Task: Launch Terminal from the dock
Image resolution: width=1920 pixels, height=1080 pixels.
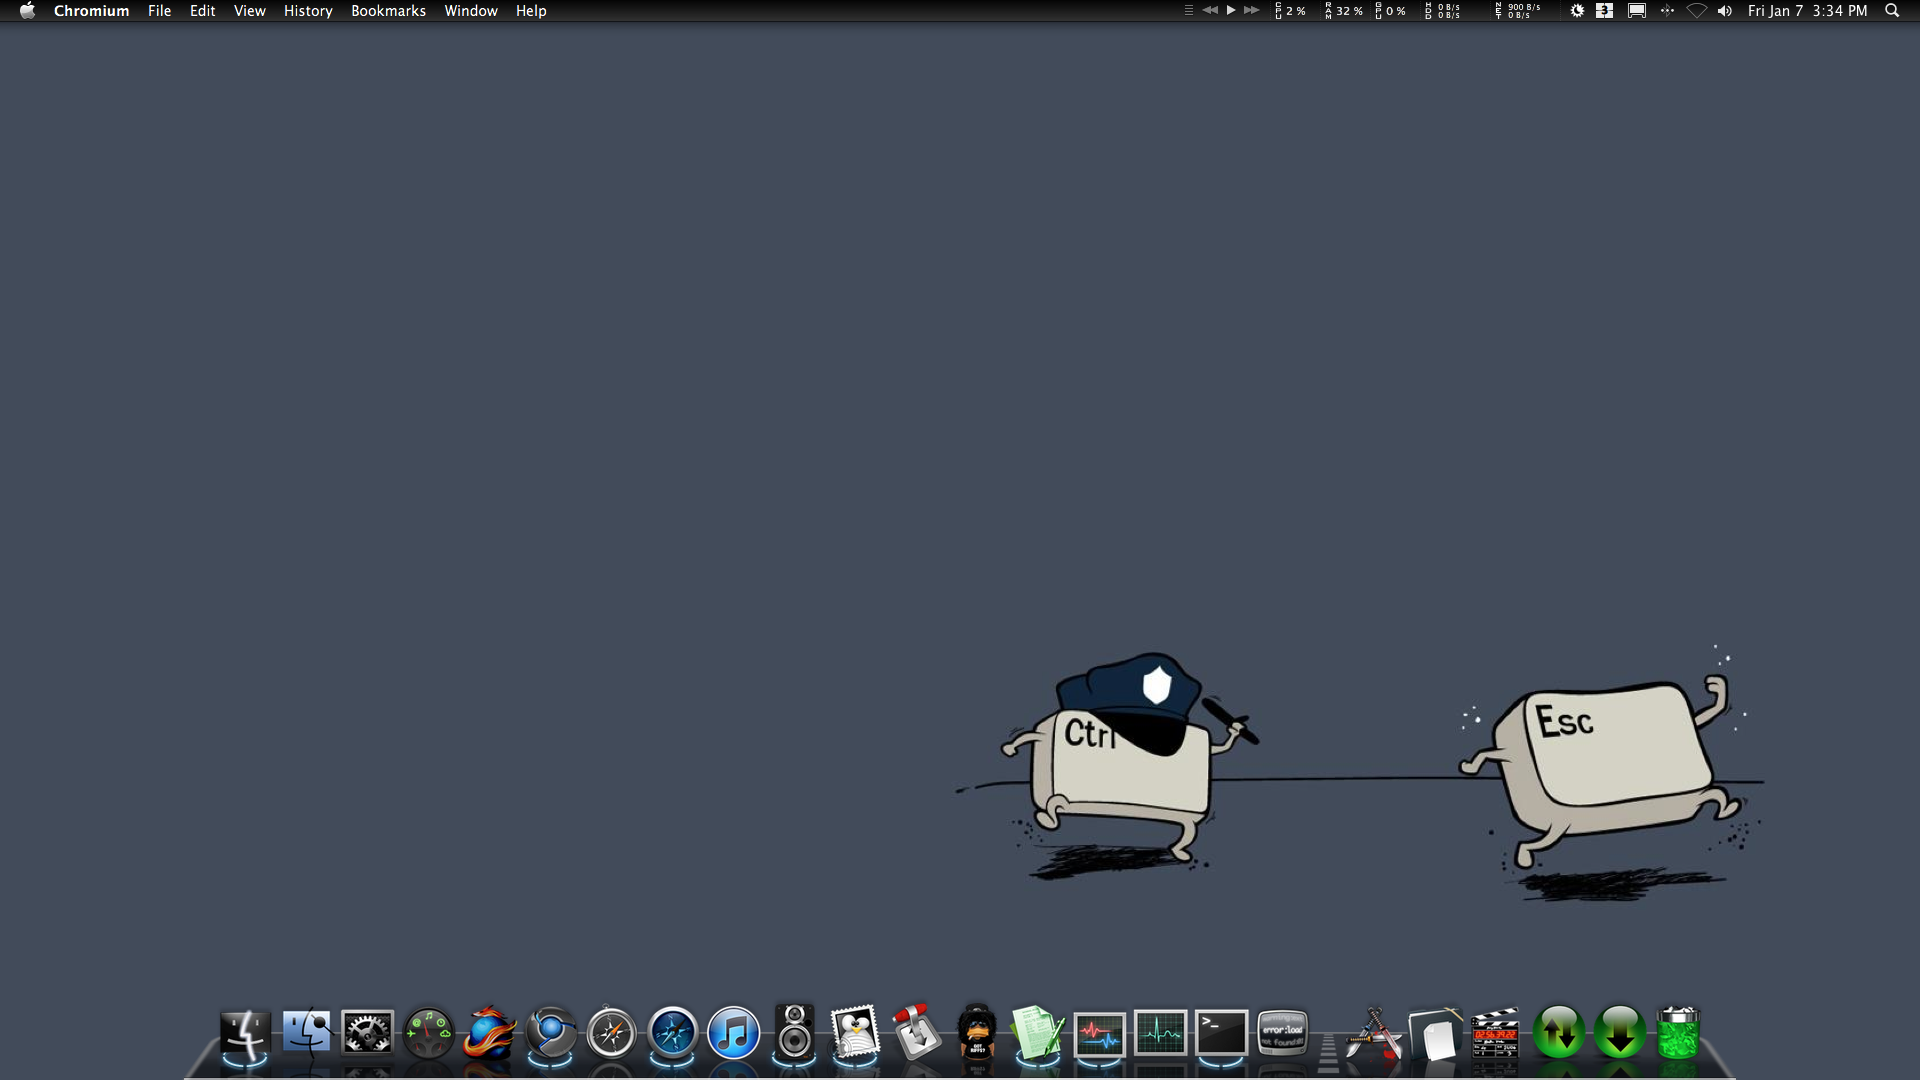Action: (1221, 1033)
